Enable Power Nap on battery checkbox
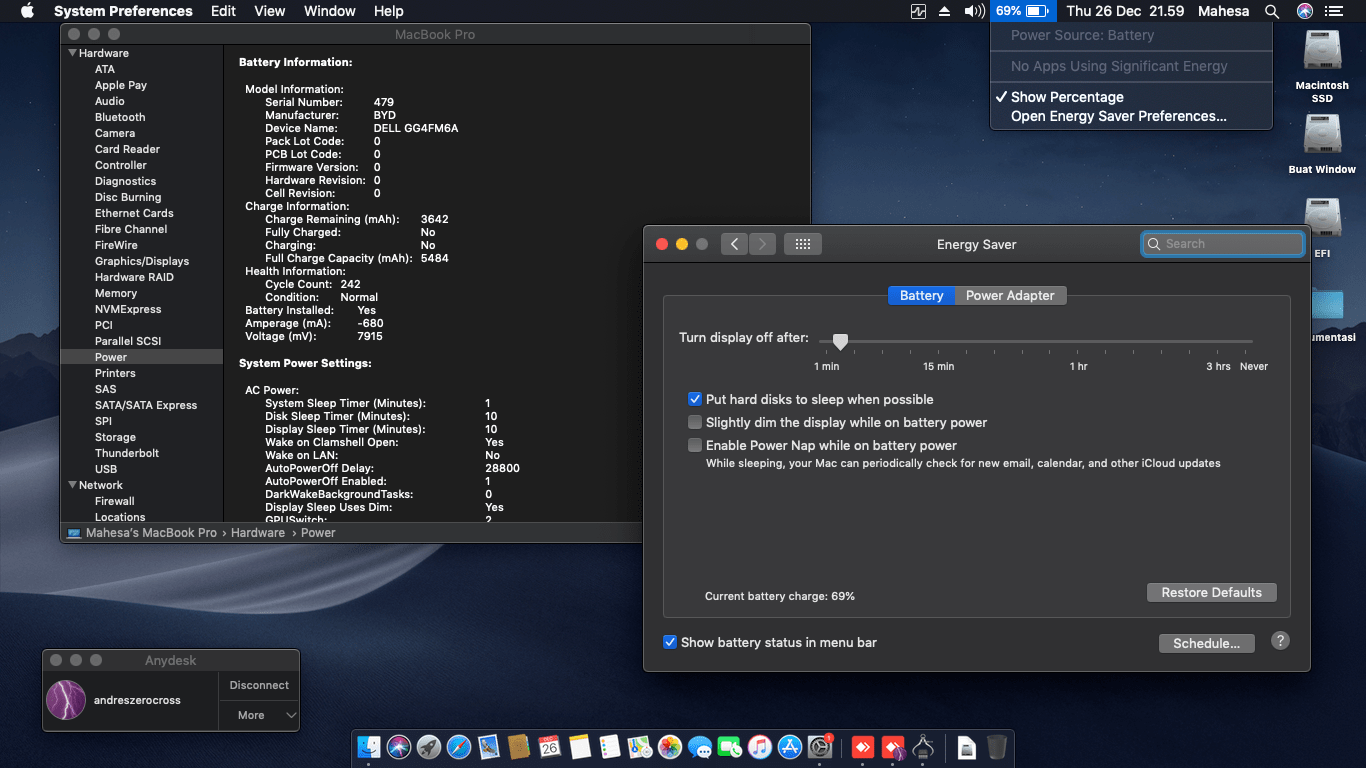 [x=695, y=445]
